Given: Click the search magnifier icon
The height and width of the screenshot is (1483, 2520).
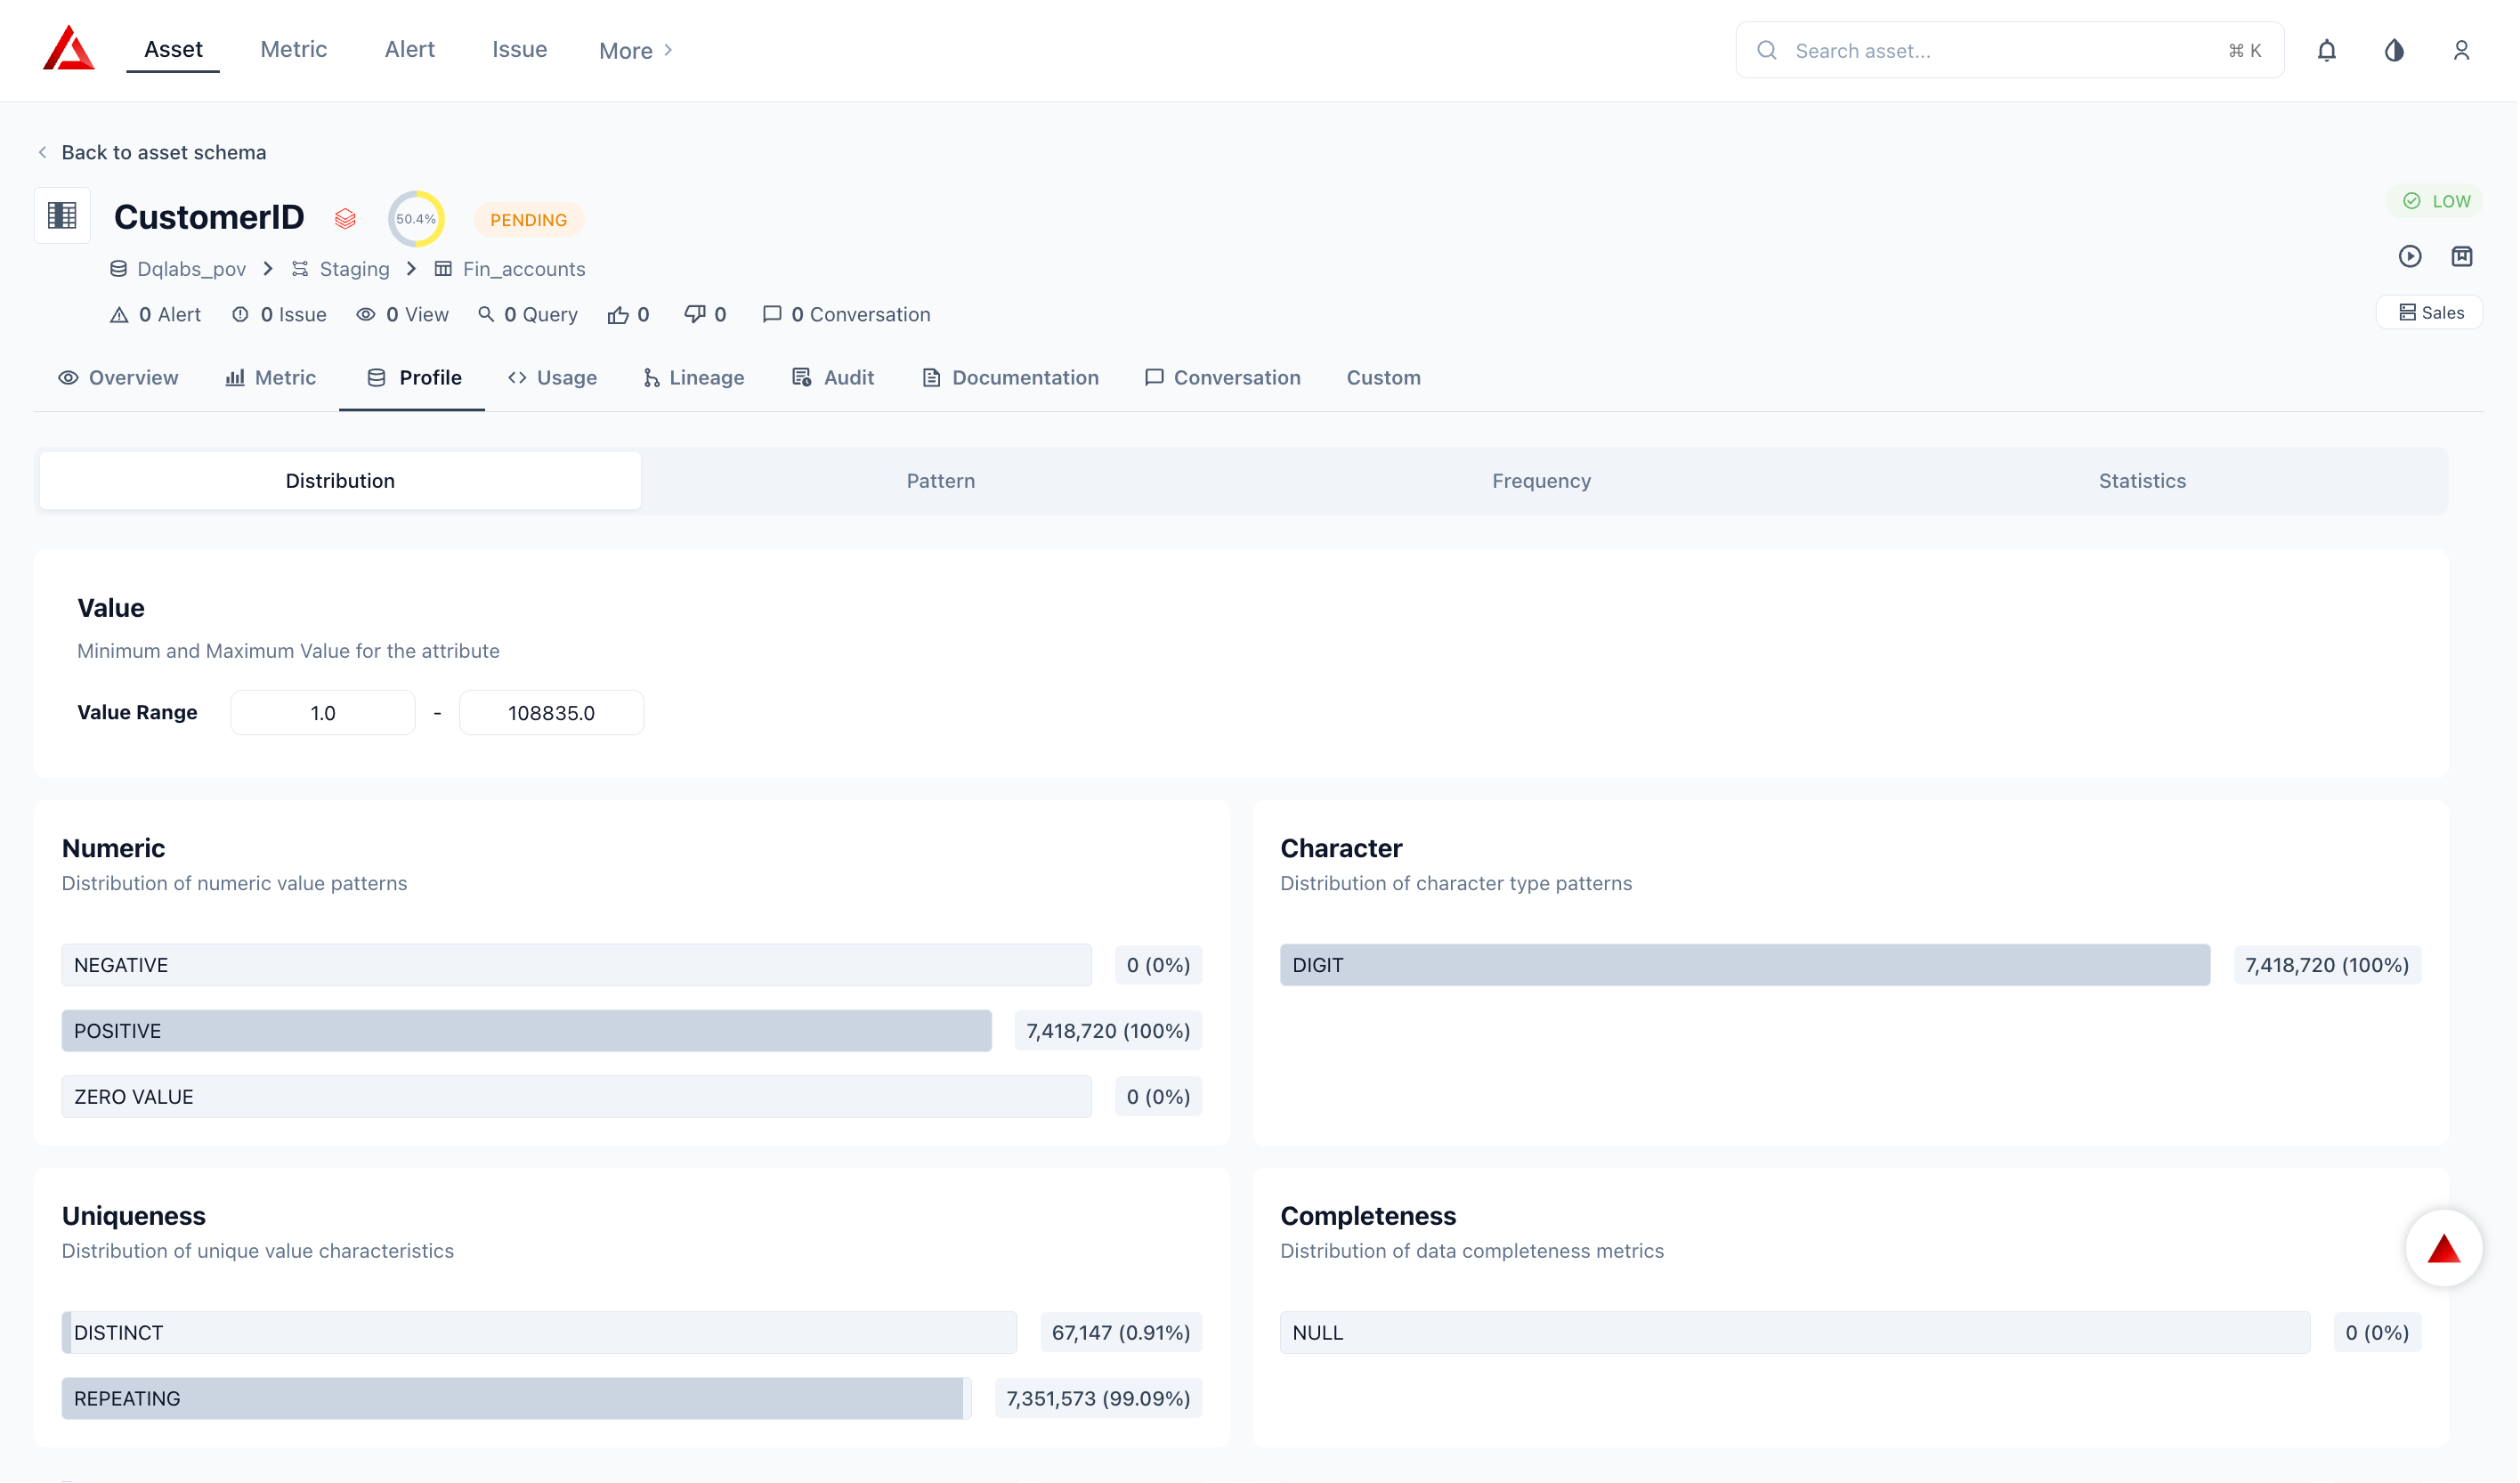Looking at the screenshot, I should pos(1768,50).
